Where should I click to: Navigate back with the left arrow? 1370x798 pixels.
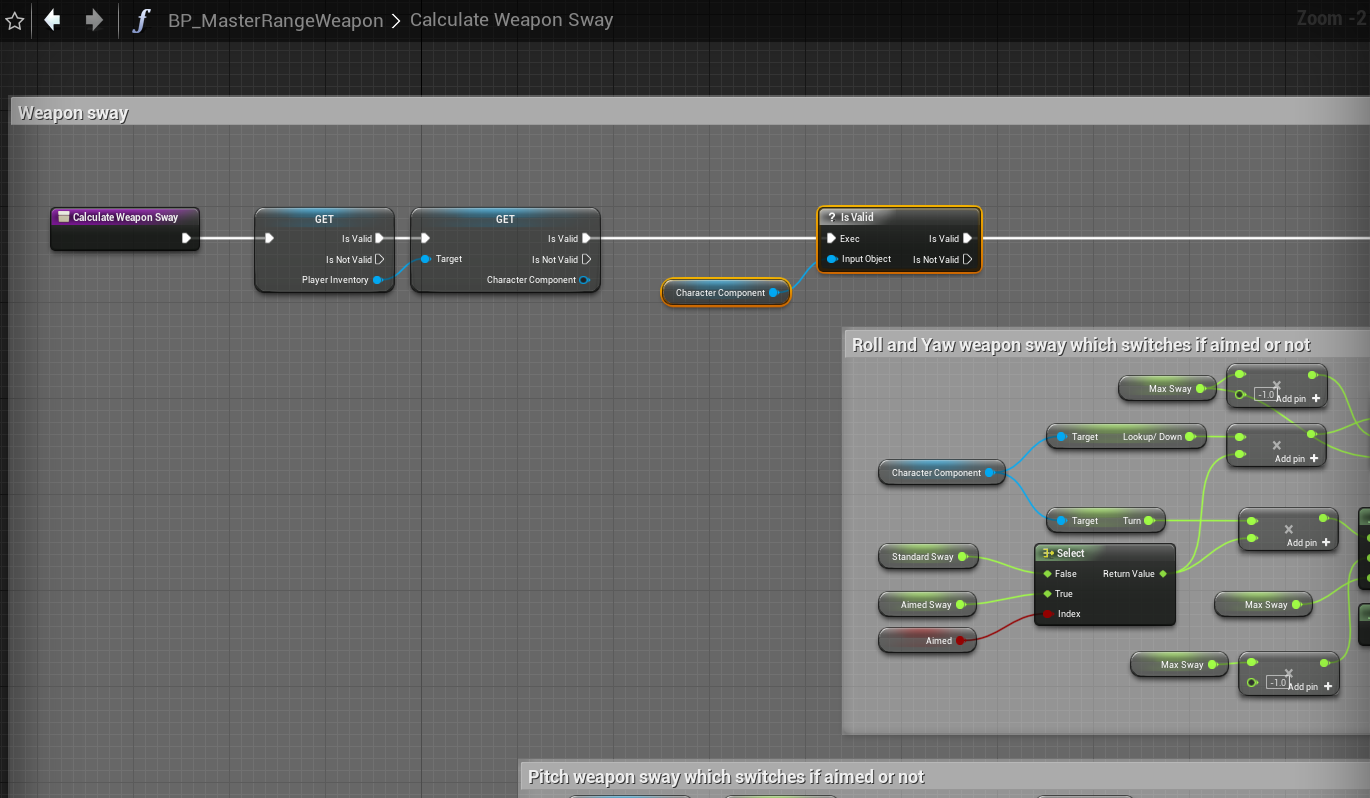52,20
